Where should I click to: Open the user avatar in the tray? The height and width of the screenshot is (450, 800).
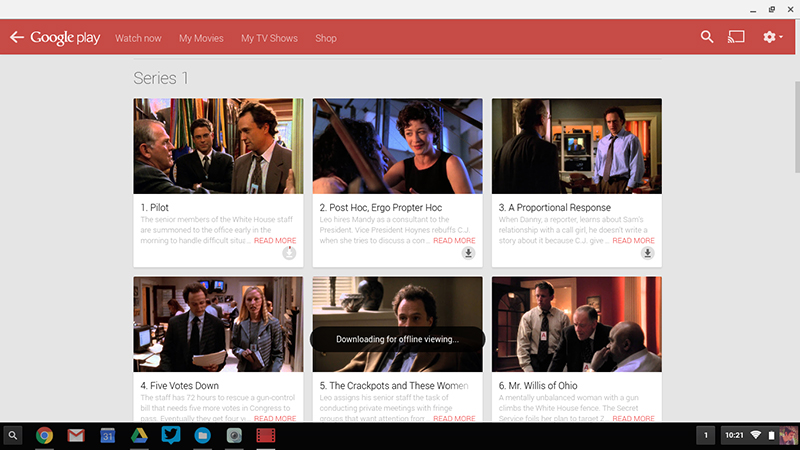coord(788,436)
